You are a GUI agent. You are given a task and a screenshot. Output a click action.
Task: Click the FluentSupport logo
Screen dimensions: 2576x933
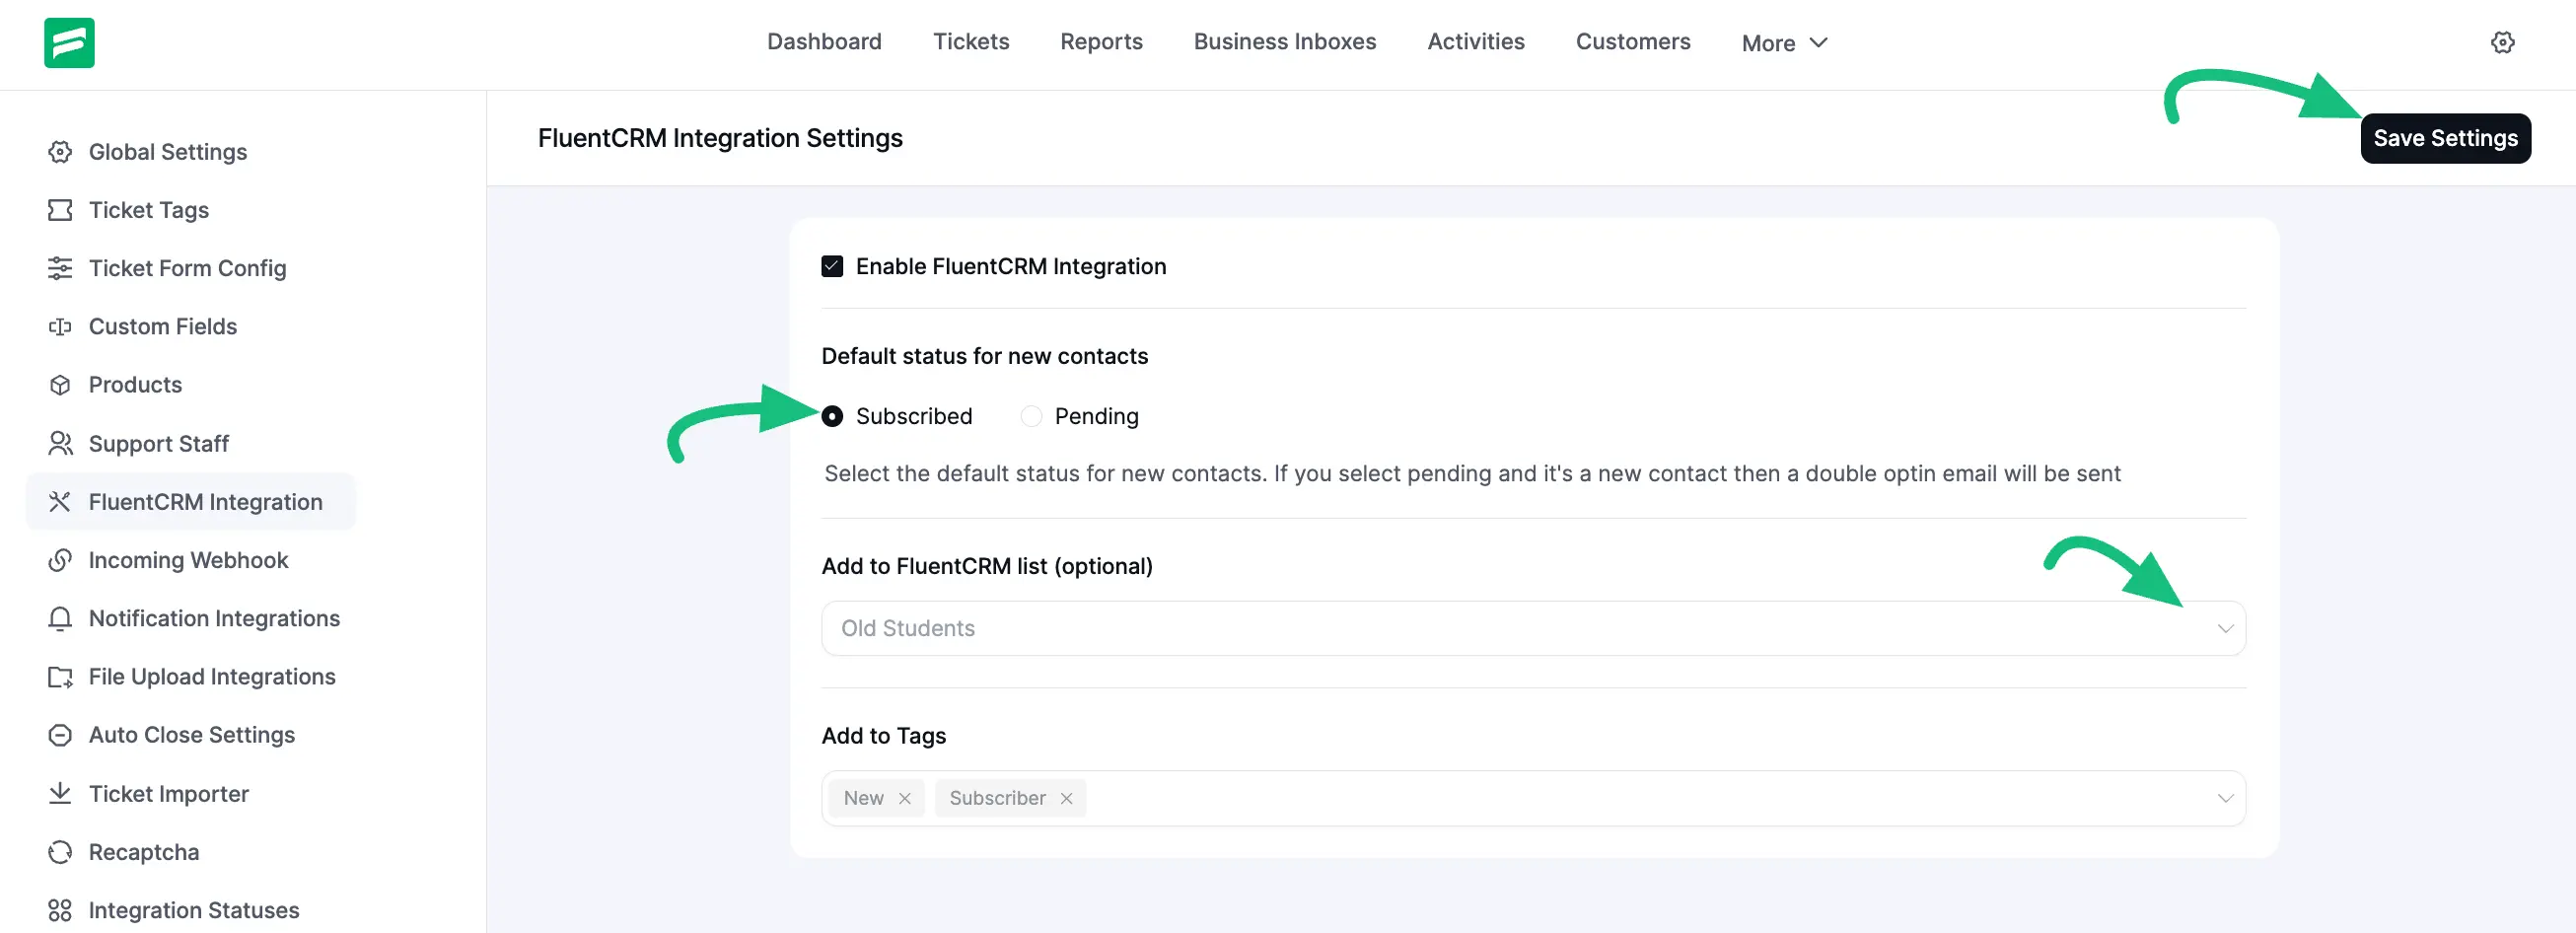tap(68, 43)
